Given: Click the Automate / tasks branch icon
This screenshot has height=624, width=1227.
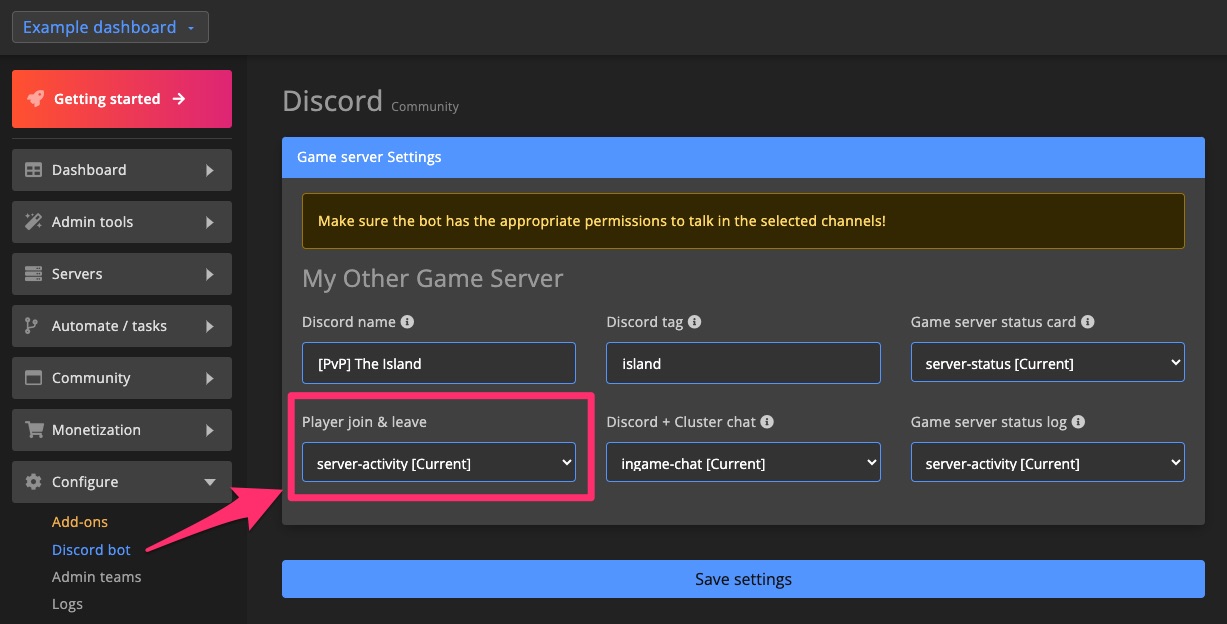Looking at the screenshot, I should tap(34, 326).
